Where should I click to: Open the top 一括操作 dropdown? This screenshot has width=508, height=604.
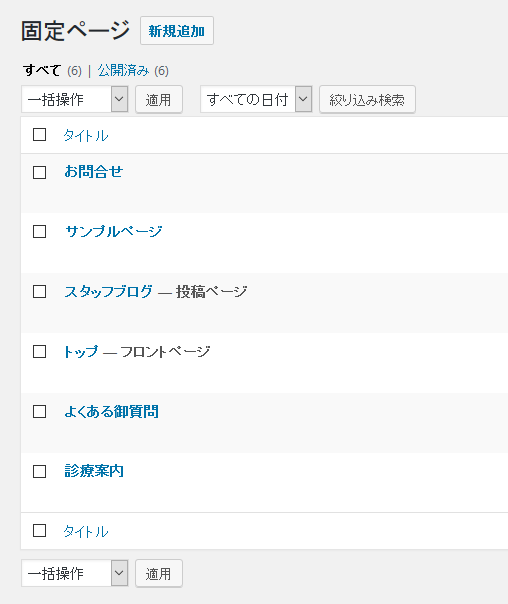click(x=75, y=99)
